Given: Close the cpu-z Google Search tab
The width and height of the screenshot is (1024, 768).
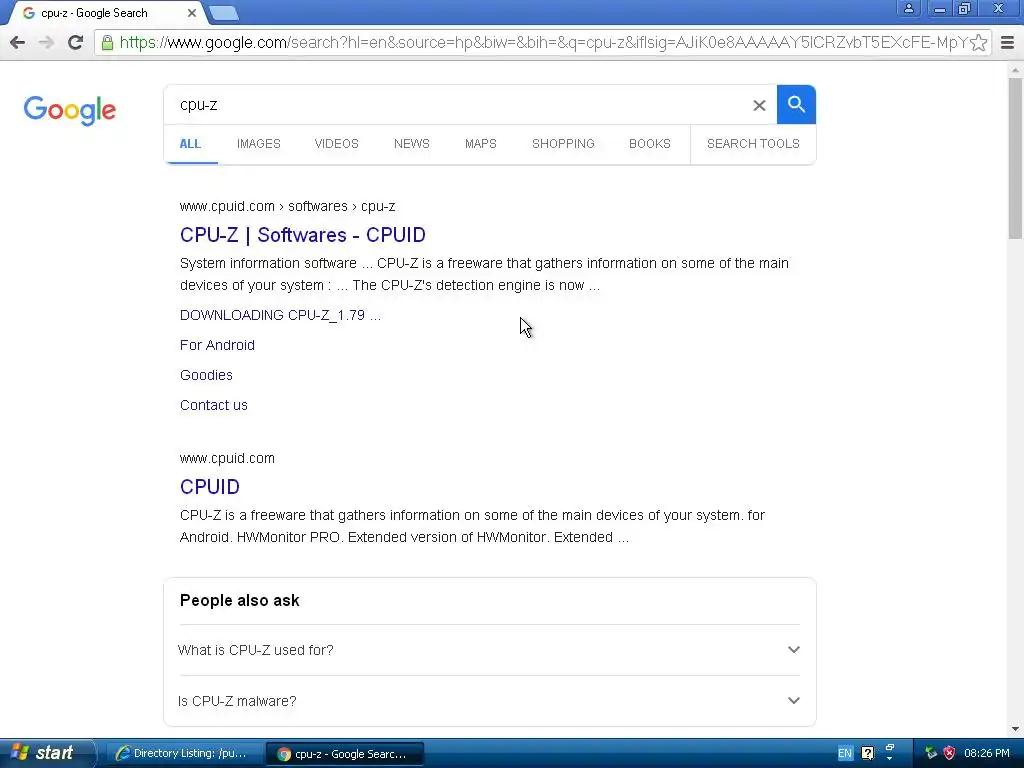Looking at the screenshot, I should 191,13.
